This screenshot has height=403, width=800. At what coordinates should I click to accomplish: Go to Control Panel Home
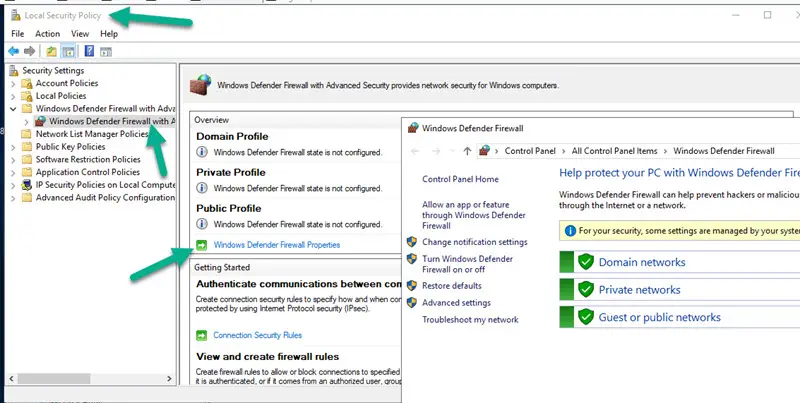460,179
